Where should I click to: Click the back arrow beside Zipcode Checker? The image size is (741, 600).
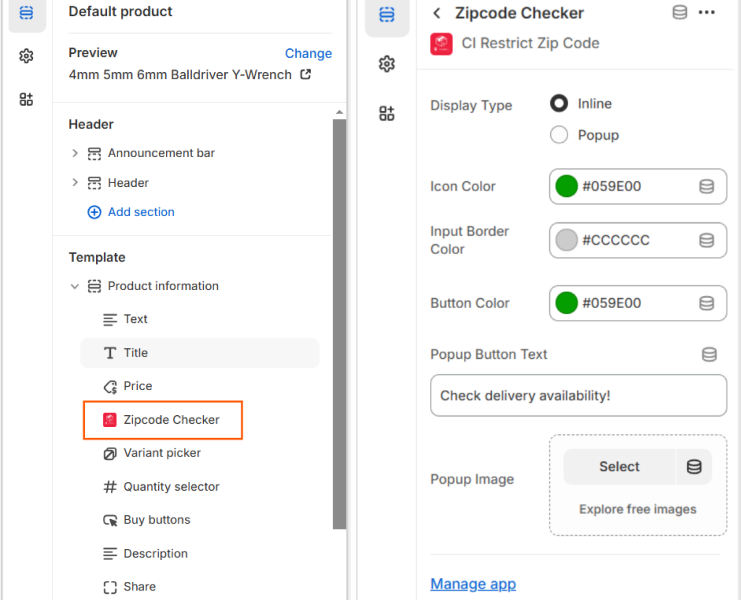(x=437, y=13)
